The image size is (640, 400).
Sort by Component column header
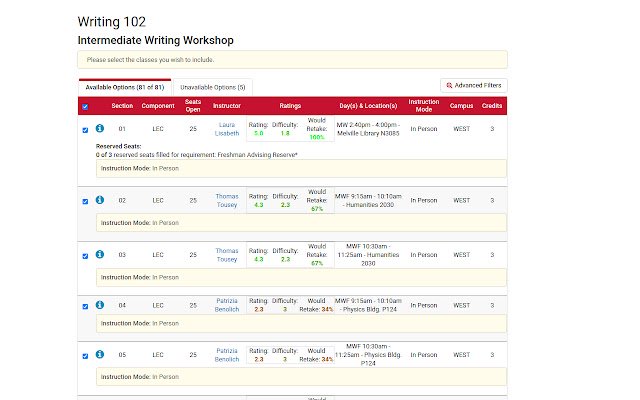[x=158, y=106]
